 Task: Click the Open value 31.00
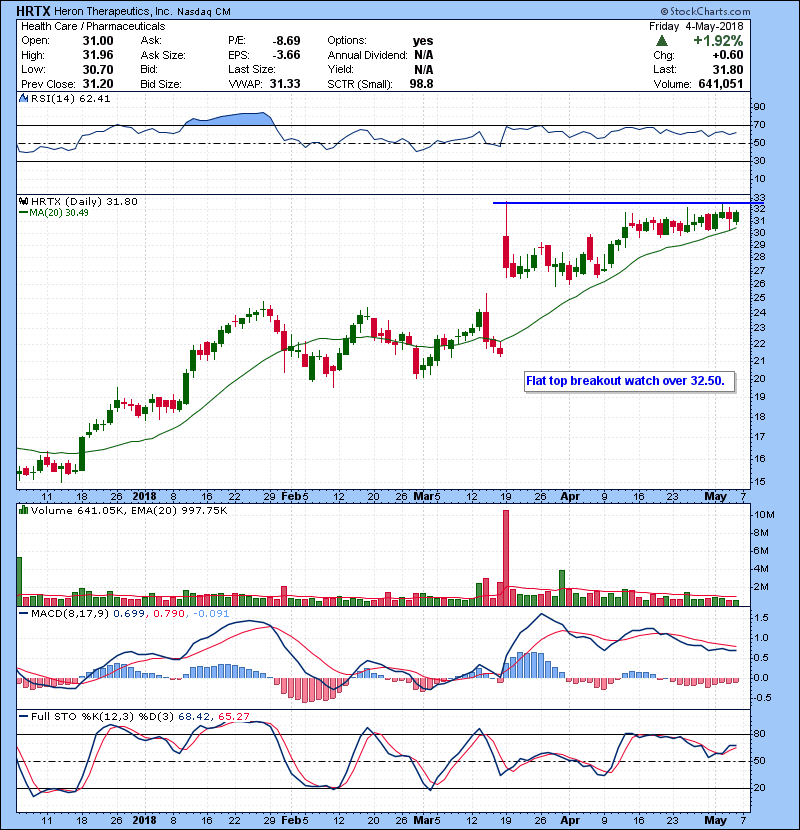98,41
